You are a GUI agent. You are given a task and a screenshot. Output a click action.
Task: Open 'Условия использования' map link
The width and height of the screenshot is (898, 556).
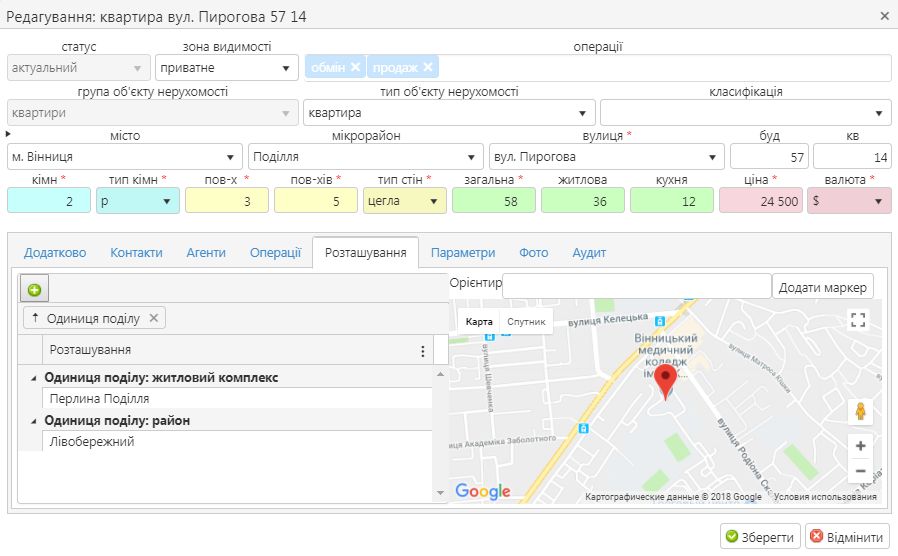tap(825, 497)
